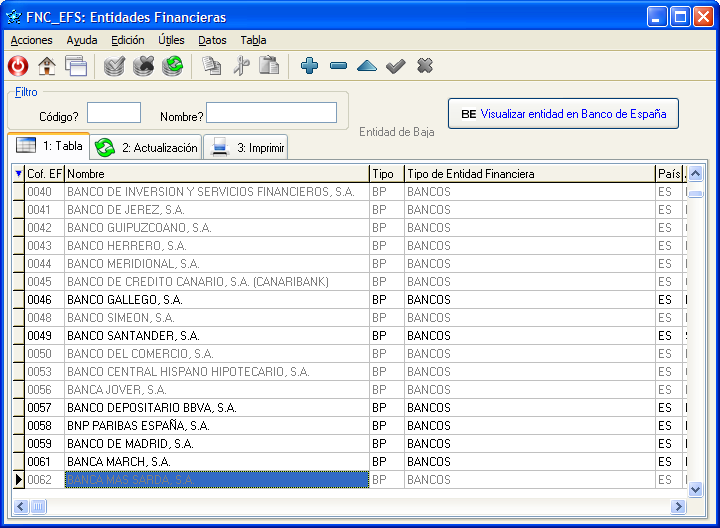The image size is (720, 528).
Task: Cancel changes with gray X icon
Action: pyautogui.click(x=425, y=66)
